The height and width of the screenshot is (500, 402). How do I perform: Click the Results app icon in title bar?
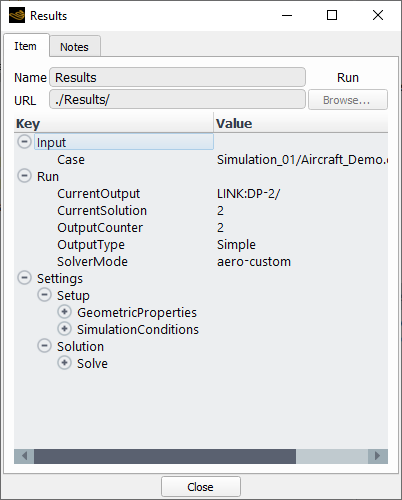pos(17,15)
